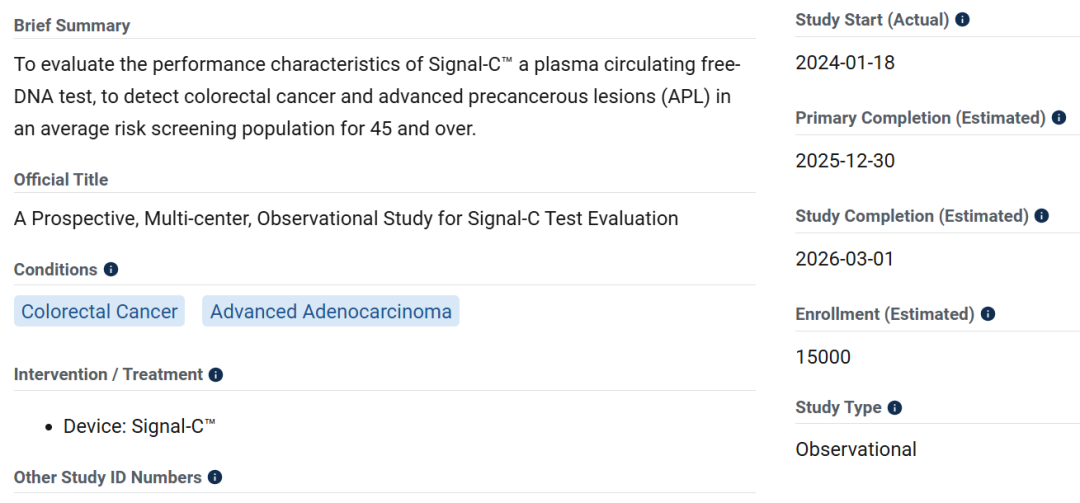Click the Brief Summary heading
Image resolution: width=1080 pixels, height=503 pixels.
pos(71,25)
